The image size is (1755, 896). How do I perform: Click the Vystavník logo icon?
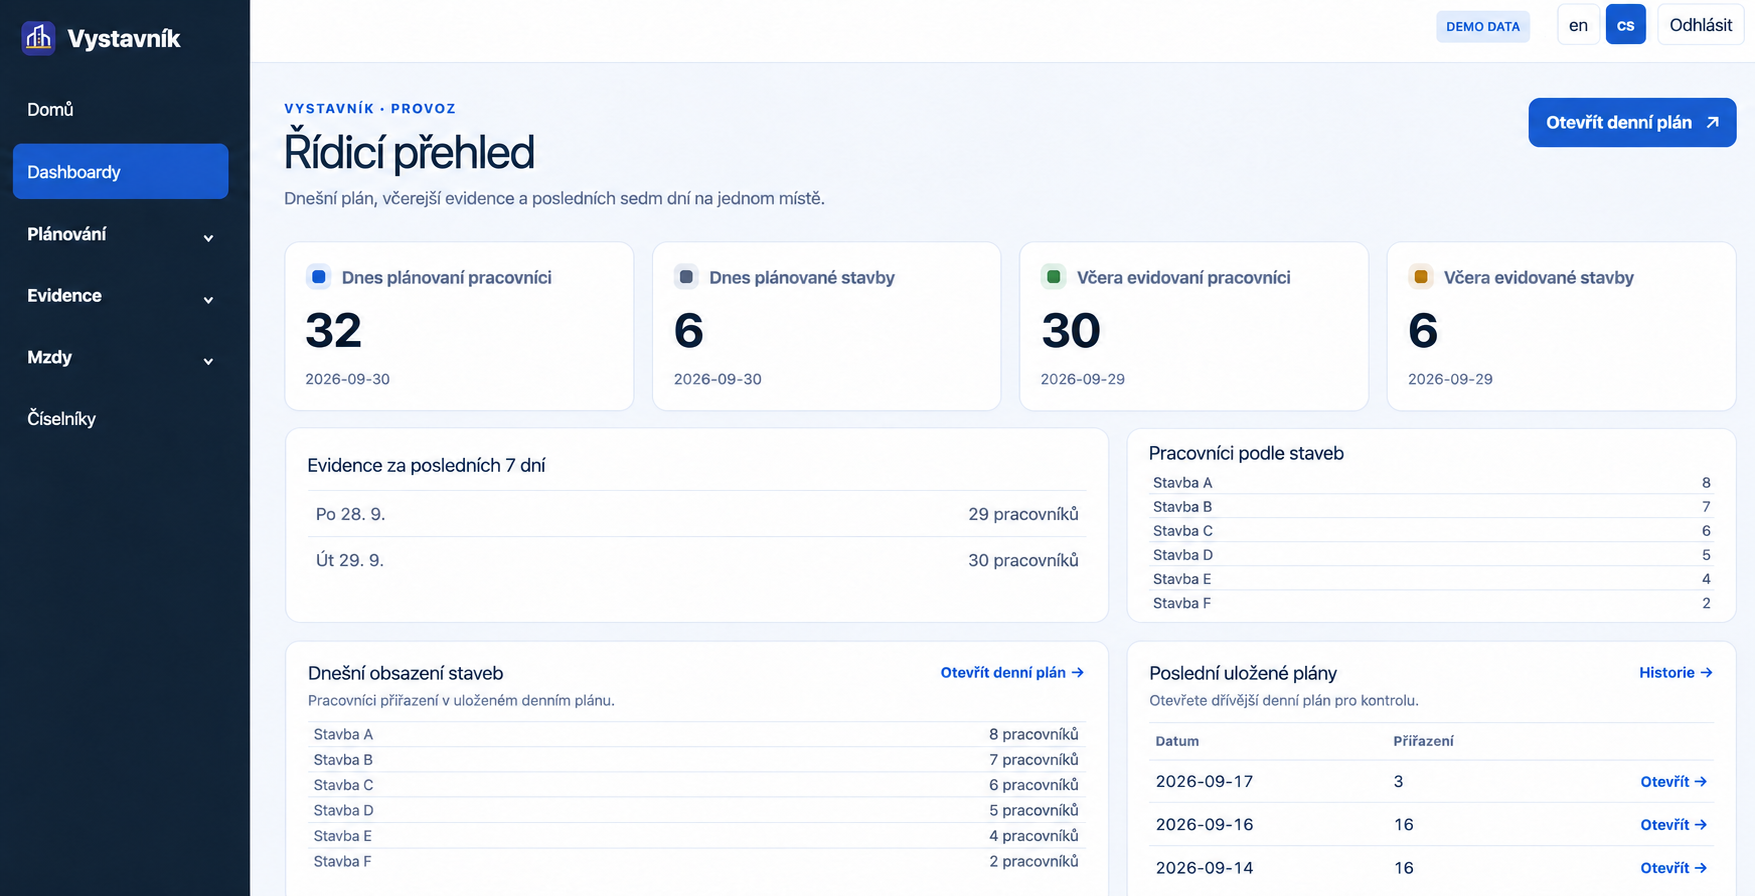38,38
